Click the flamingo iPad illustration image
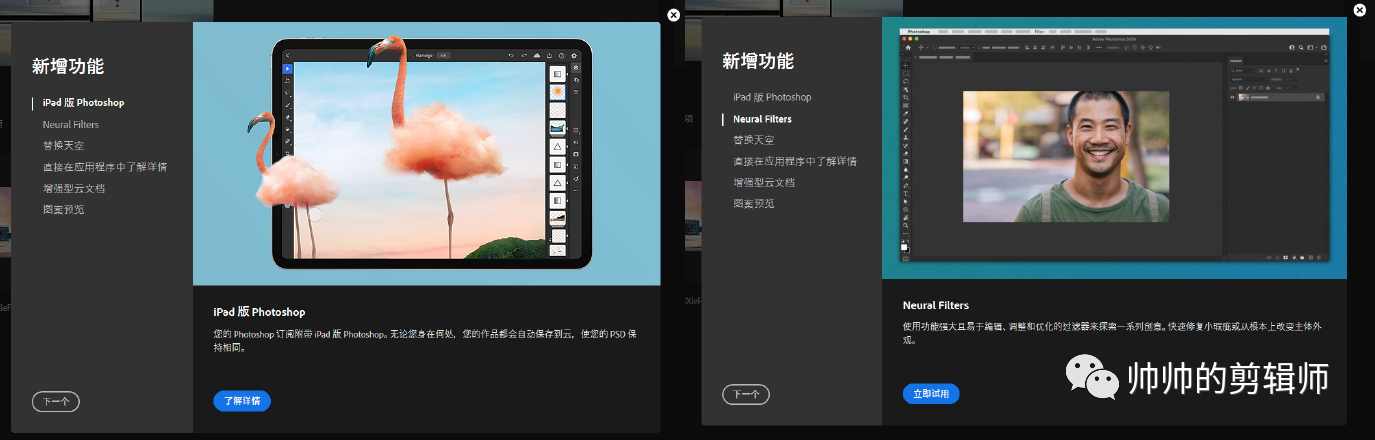The height and width of the screenshot is (440, 1375). 427,154
